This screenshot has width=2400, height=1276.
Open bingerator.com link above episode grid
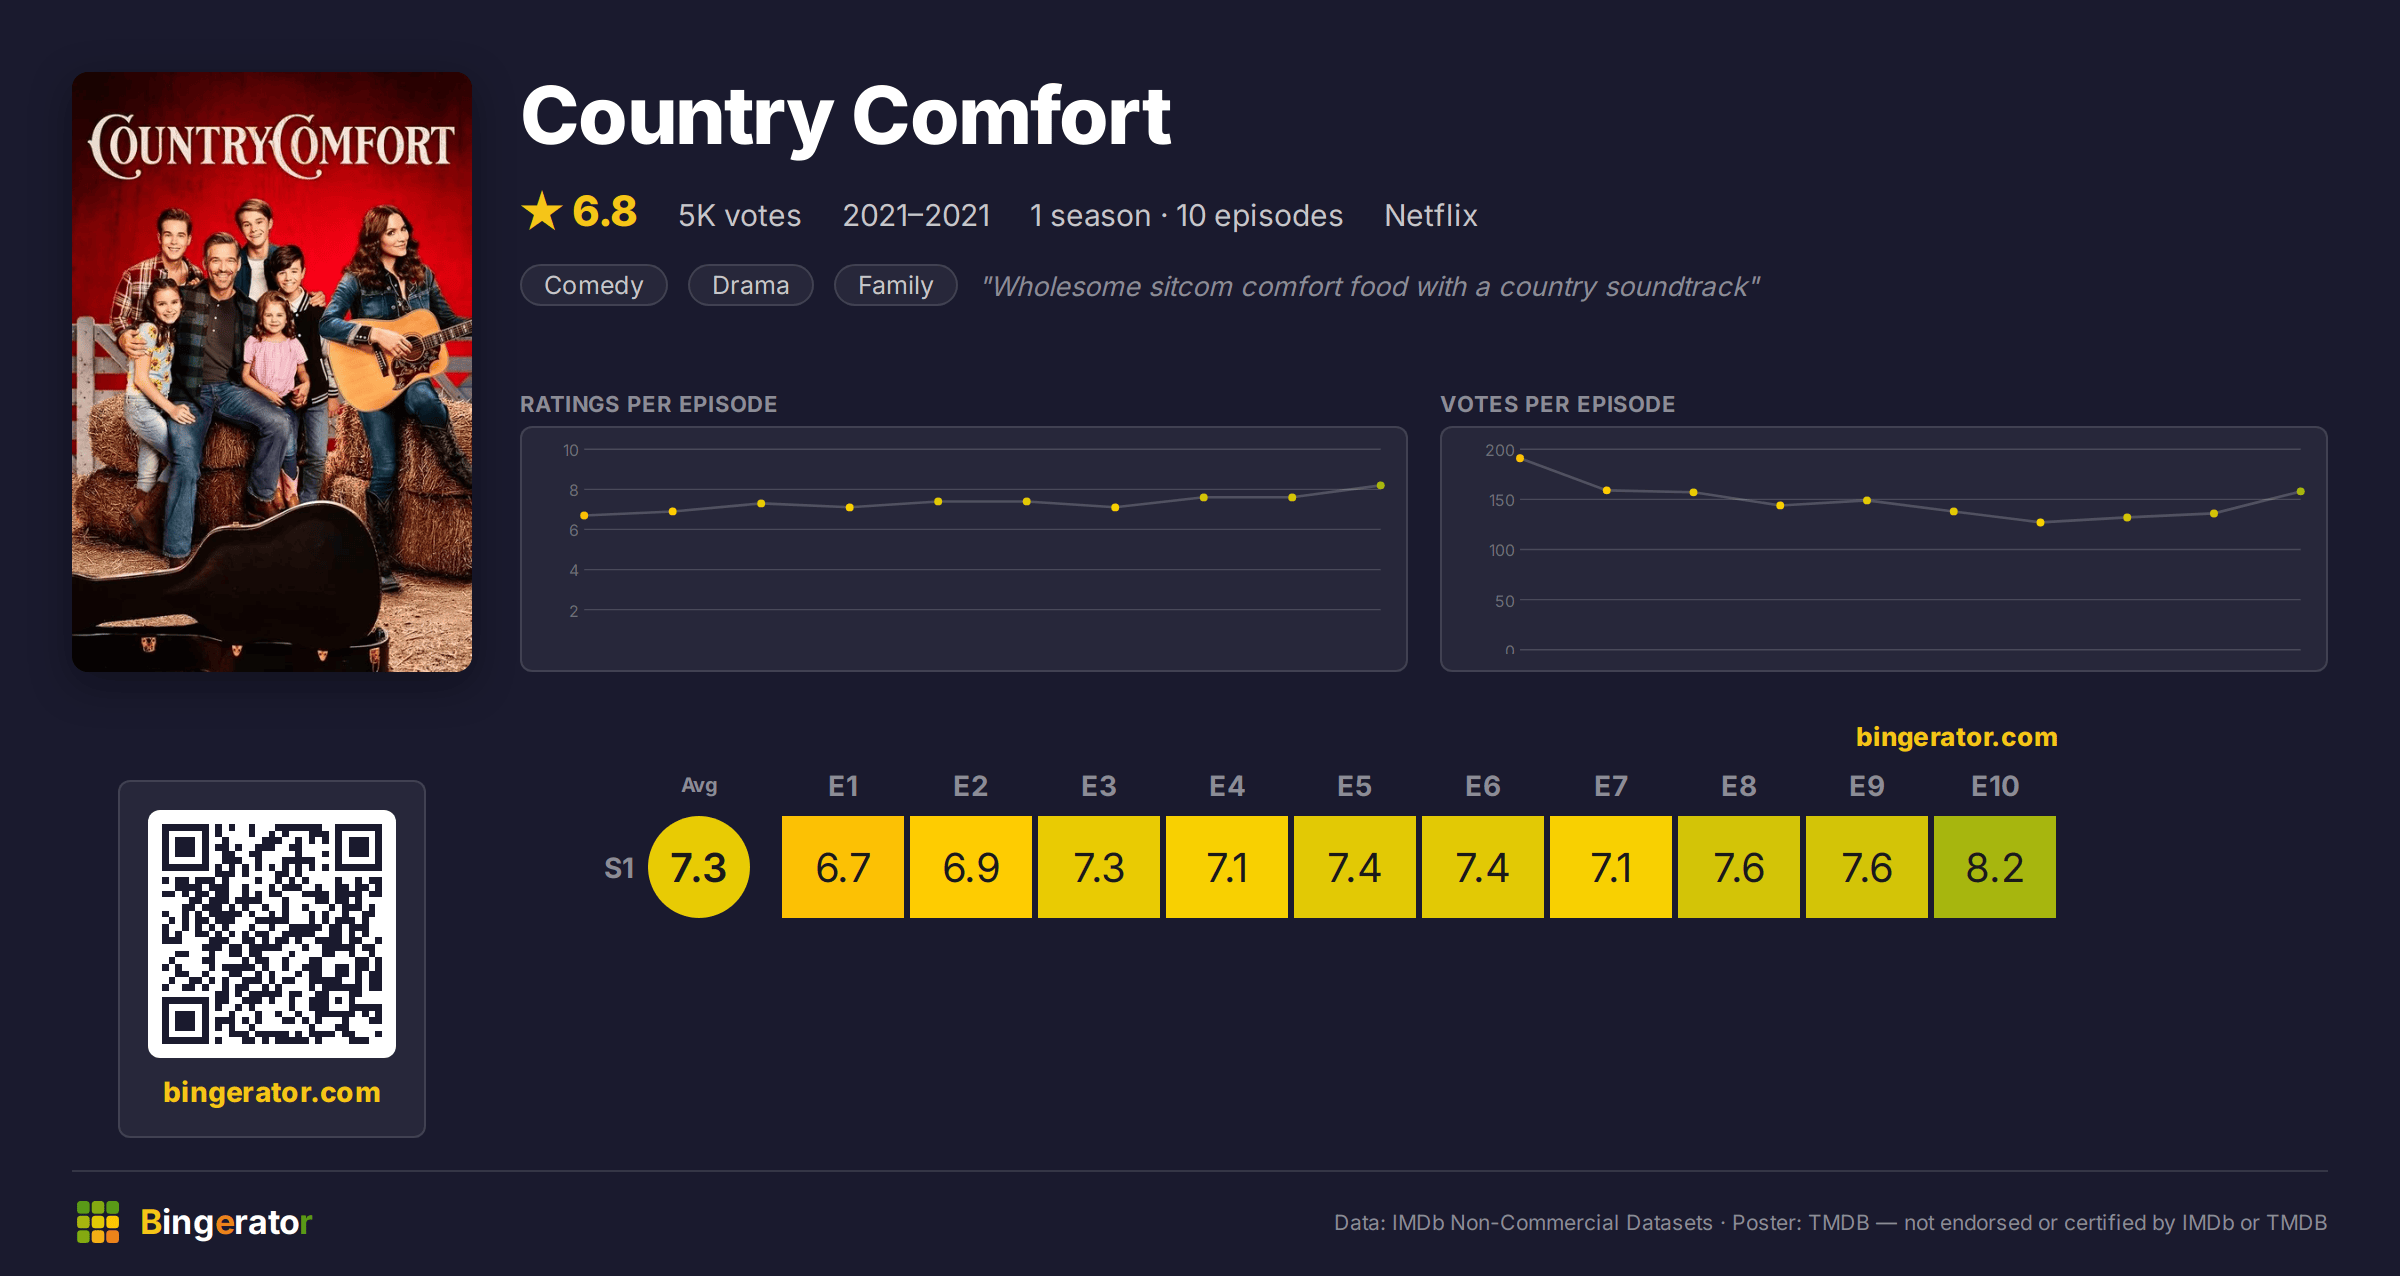tap(1957, 737)
